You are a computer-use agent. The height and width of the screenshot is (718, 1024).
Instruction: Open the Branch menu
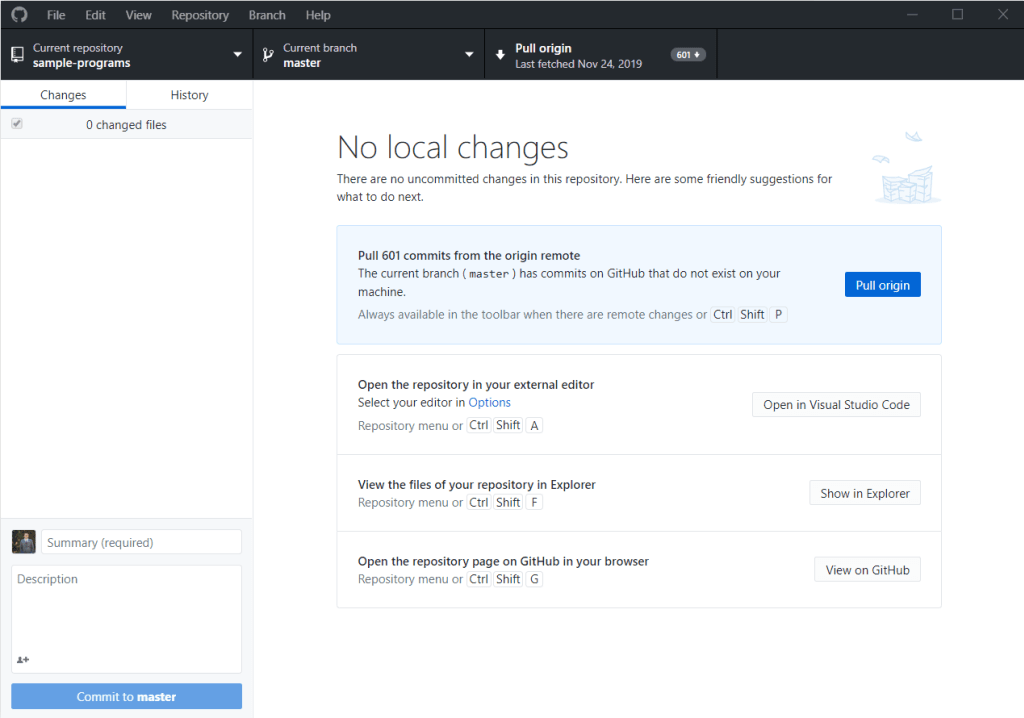pos(267,15)
